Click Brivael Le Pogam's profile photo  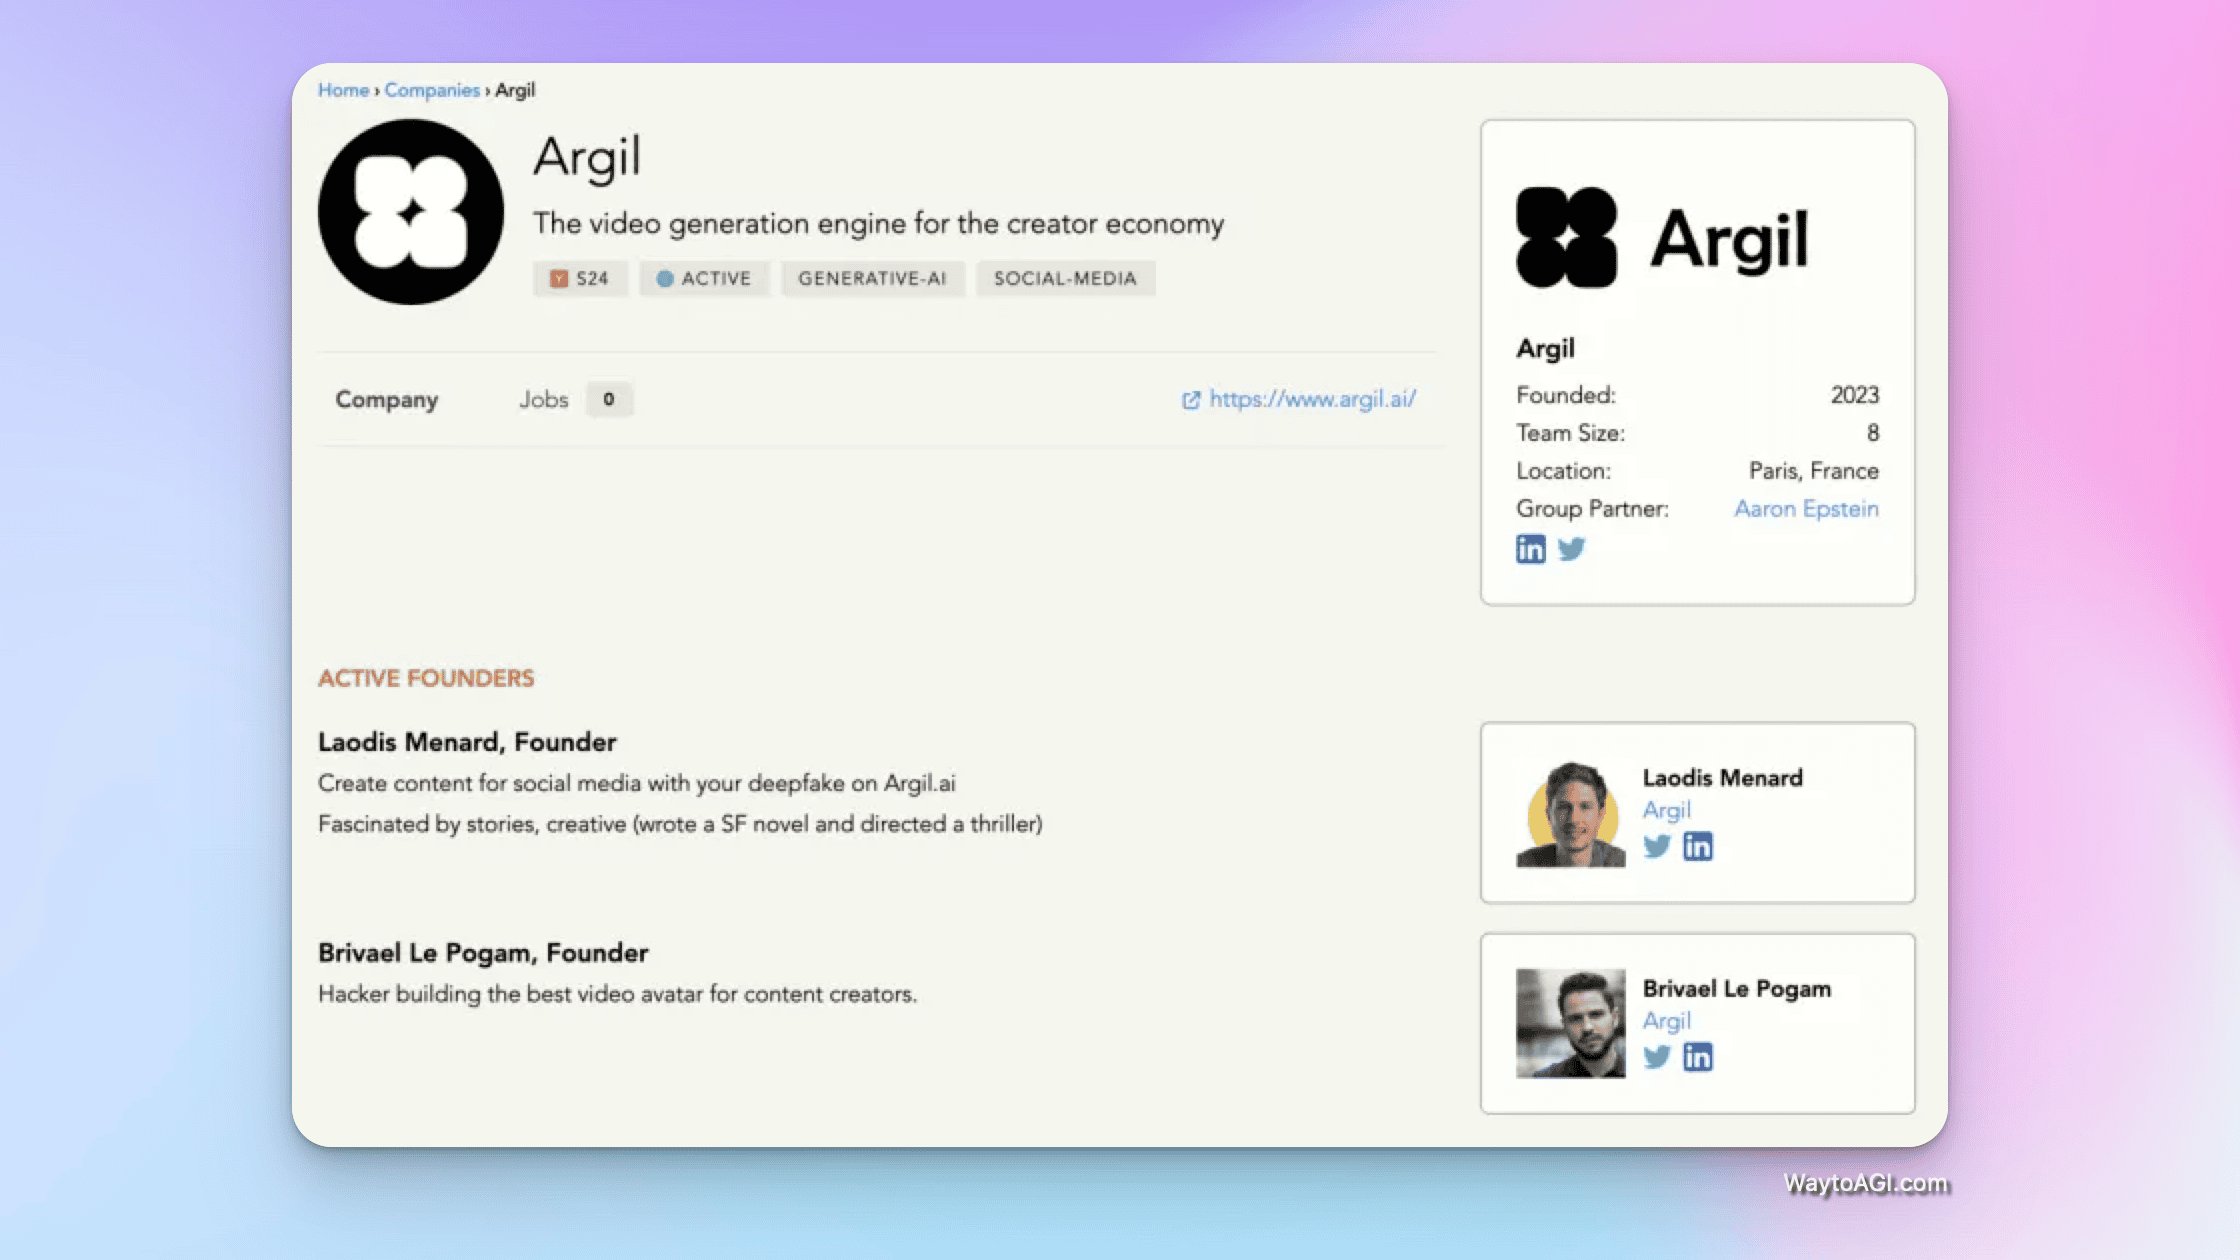[1571, 1023]
